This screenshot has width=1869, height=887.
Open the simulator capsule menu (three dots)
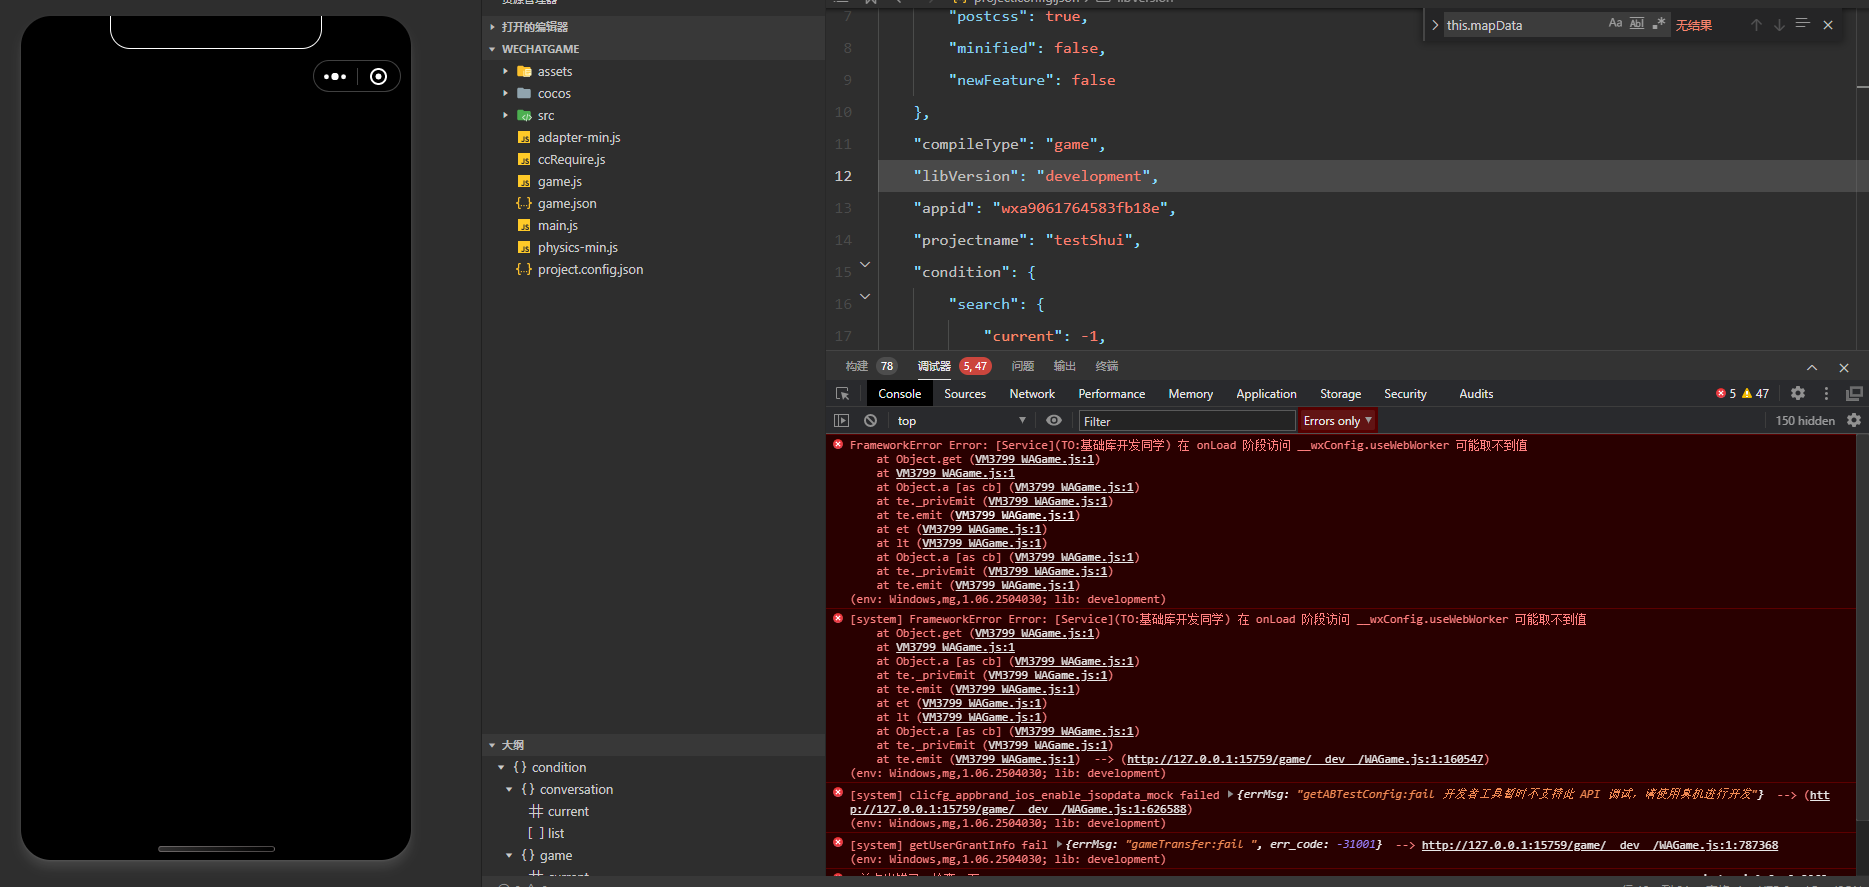(335, 77)
